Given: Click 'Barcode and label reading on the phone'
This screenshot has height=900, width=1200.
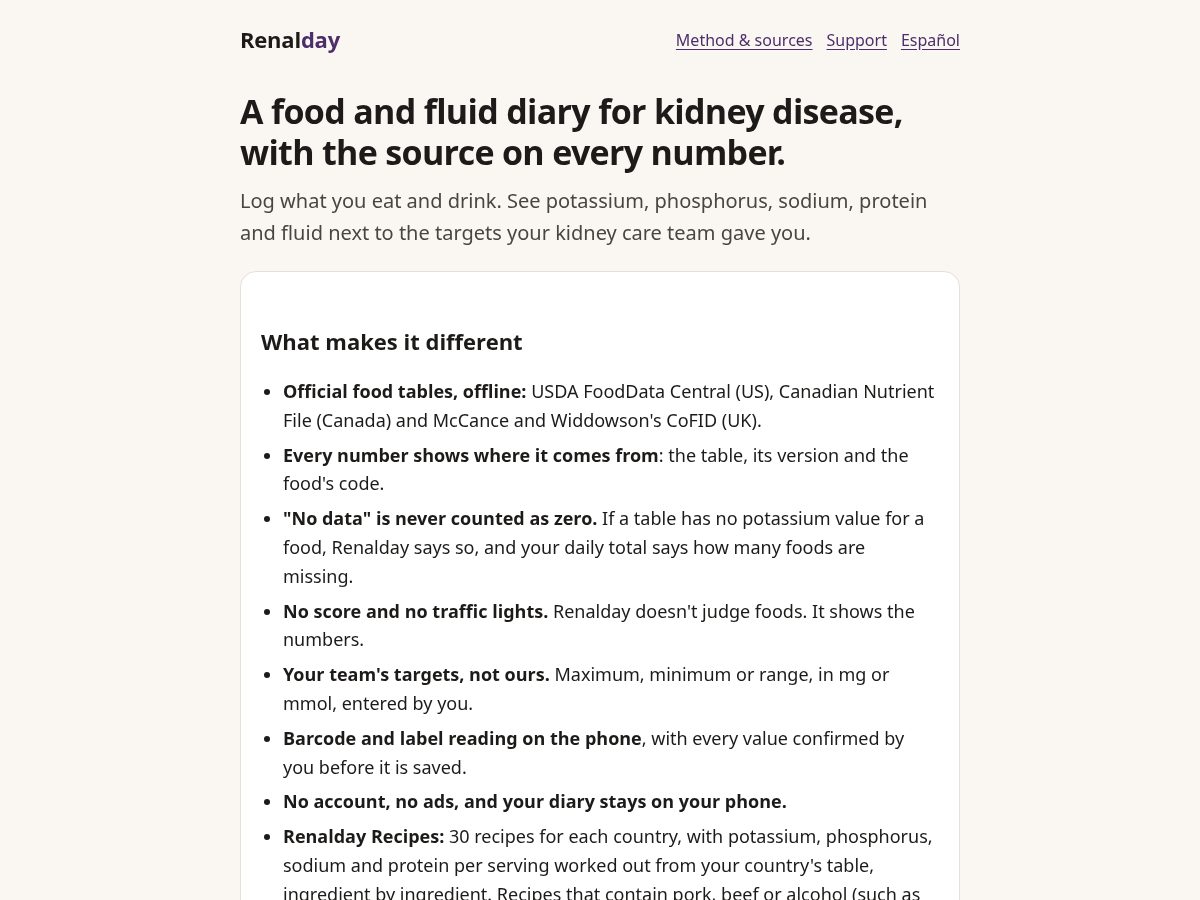Looking at the screenshot, I should [x=462, y=739].
